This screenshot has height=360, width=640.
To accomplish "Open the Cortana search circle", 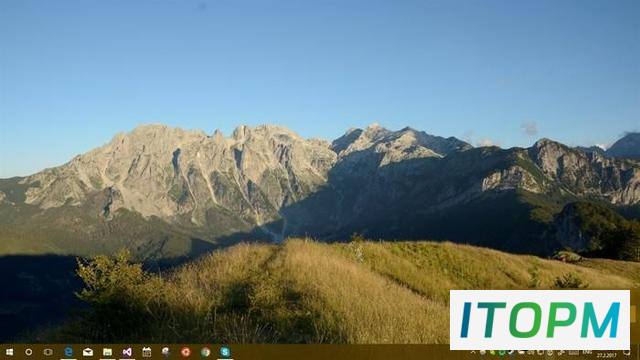I will [x=29, y=352].
